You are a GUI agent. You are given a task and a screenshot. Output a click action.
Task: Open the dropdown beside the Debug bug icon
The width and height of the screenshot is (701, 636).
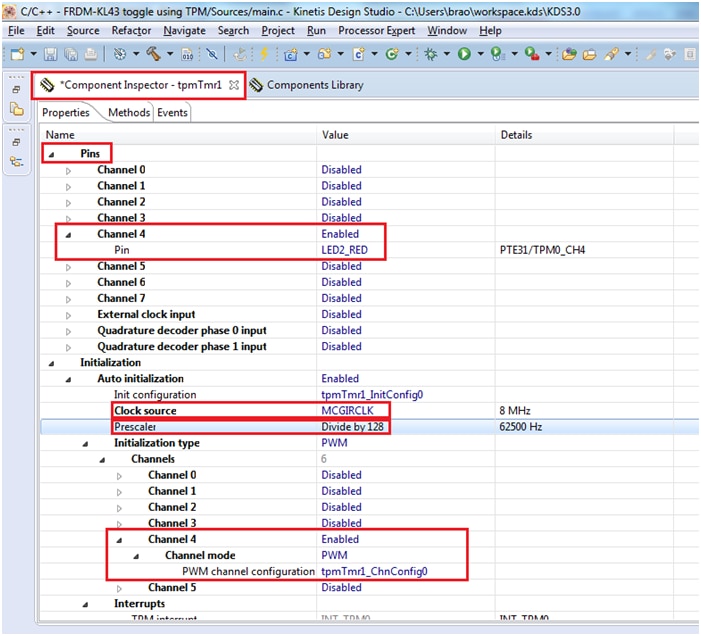point(447,54)
